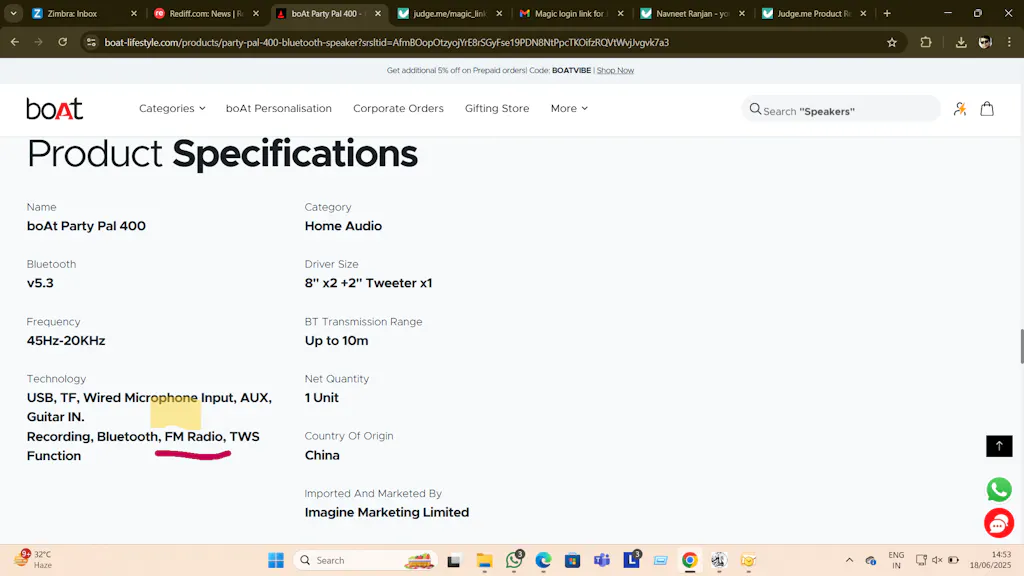Open the red live chat support bubble
1024x576 pixels.
(x=998, y=522)
